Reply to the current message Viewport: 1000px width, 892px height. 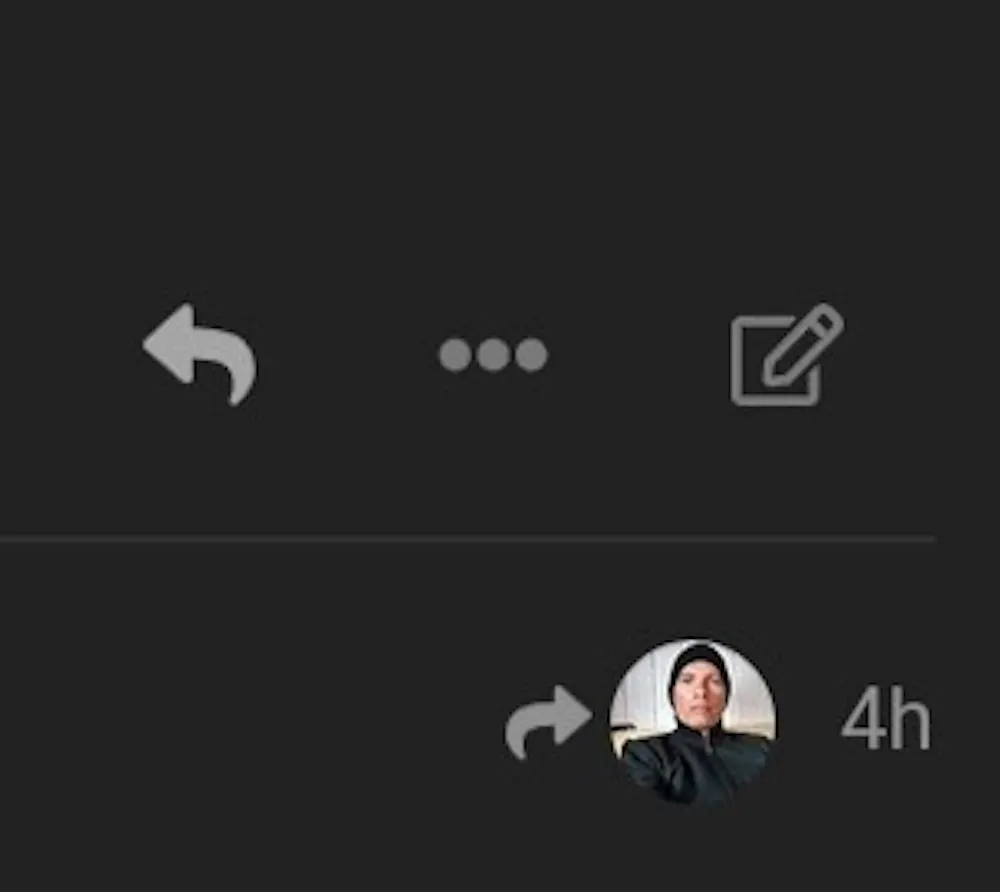coord(200,354)
